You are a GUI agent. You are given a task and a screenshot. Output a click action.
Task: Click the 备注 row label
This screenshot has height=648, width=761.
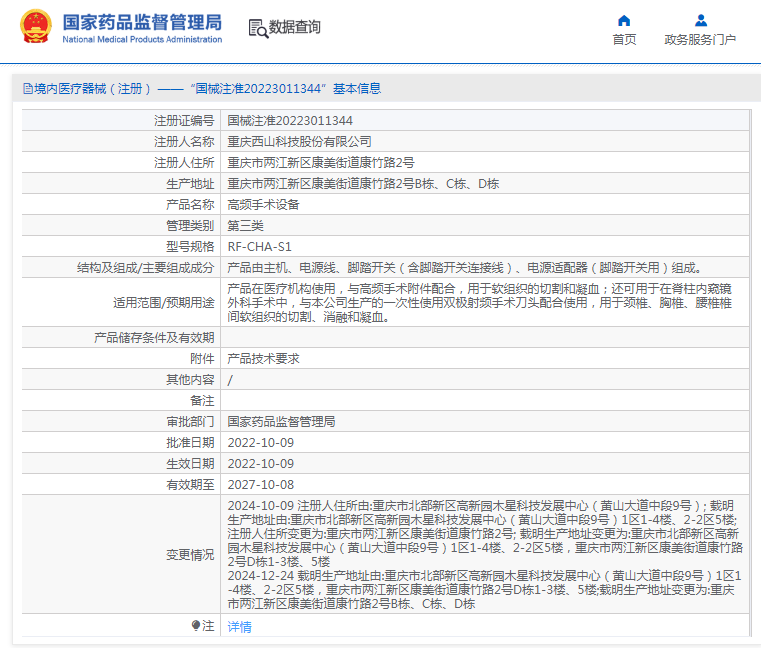pyautogui.click(x=202, y=400)
